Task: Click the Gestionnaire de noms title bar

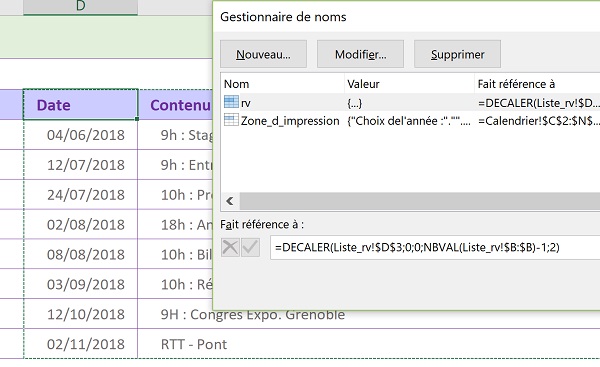Action: pyautogui.click(x=406, y=17)
